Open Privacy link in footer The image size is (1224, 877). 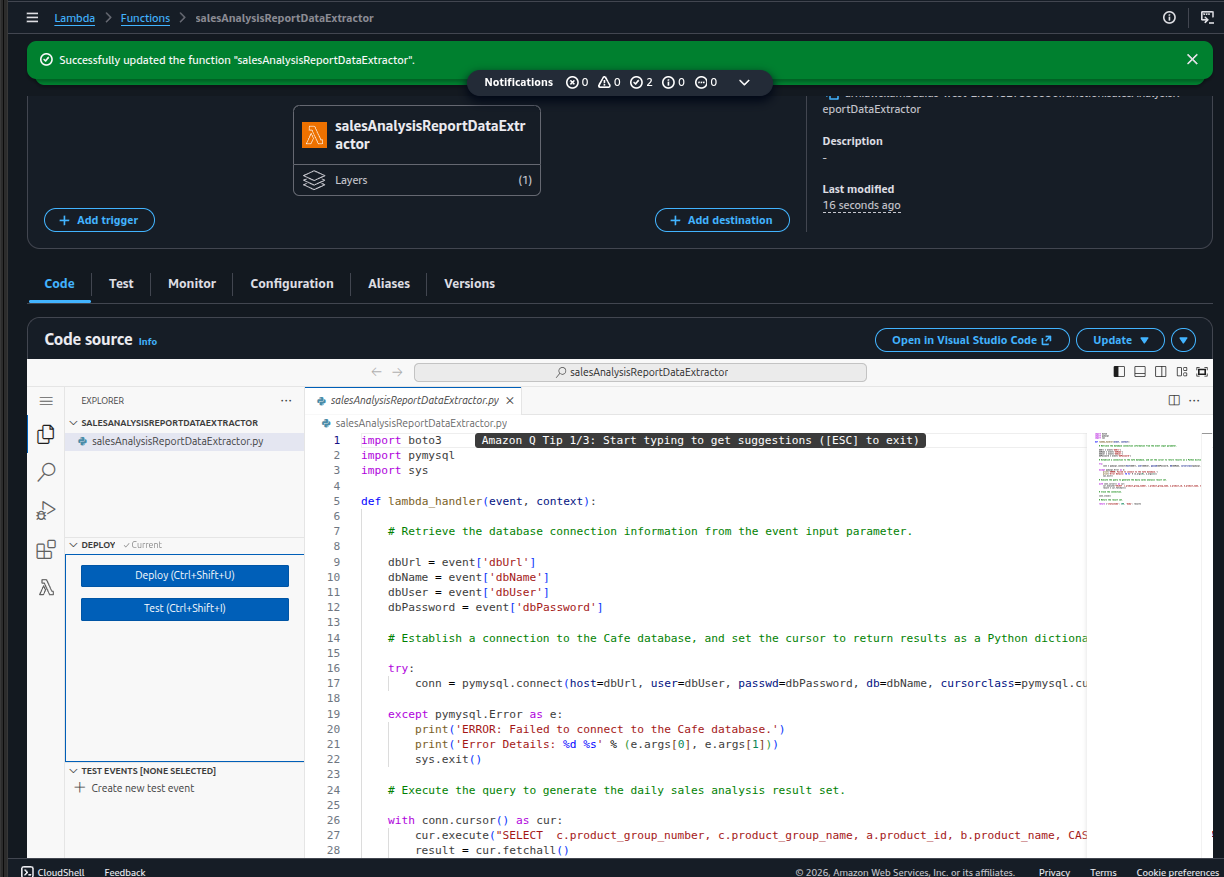1054,872
